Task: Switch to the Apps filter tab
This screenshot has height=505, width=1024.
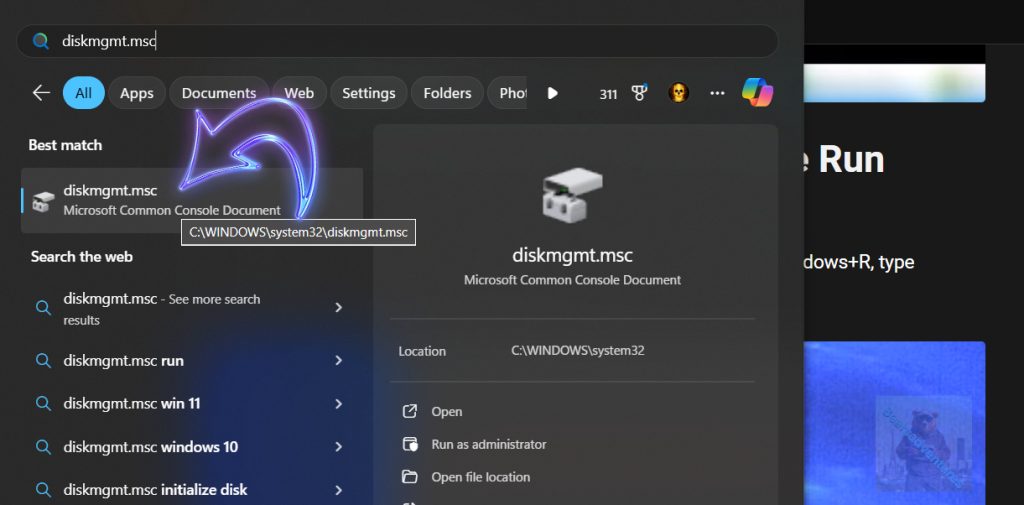Action: coord(137,93)
